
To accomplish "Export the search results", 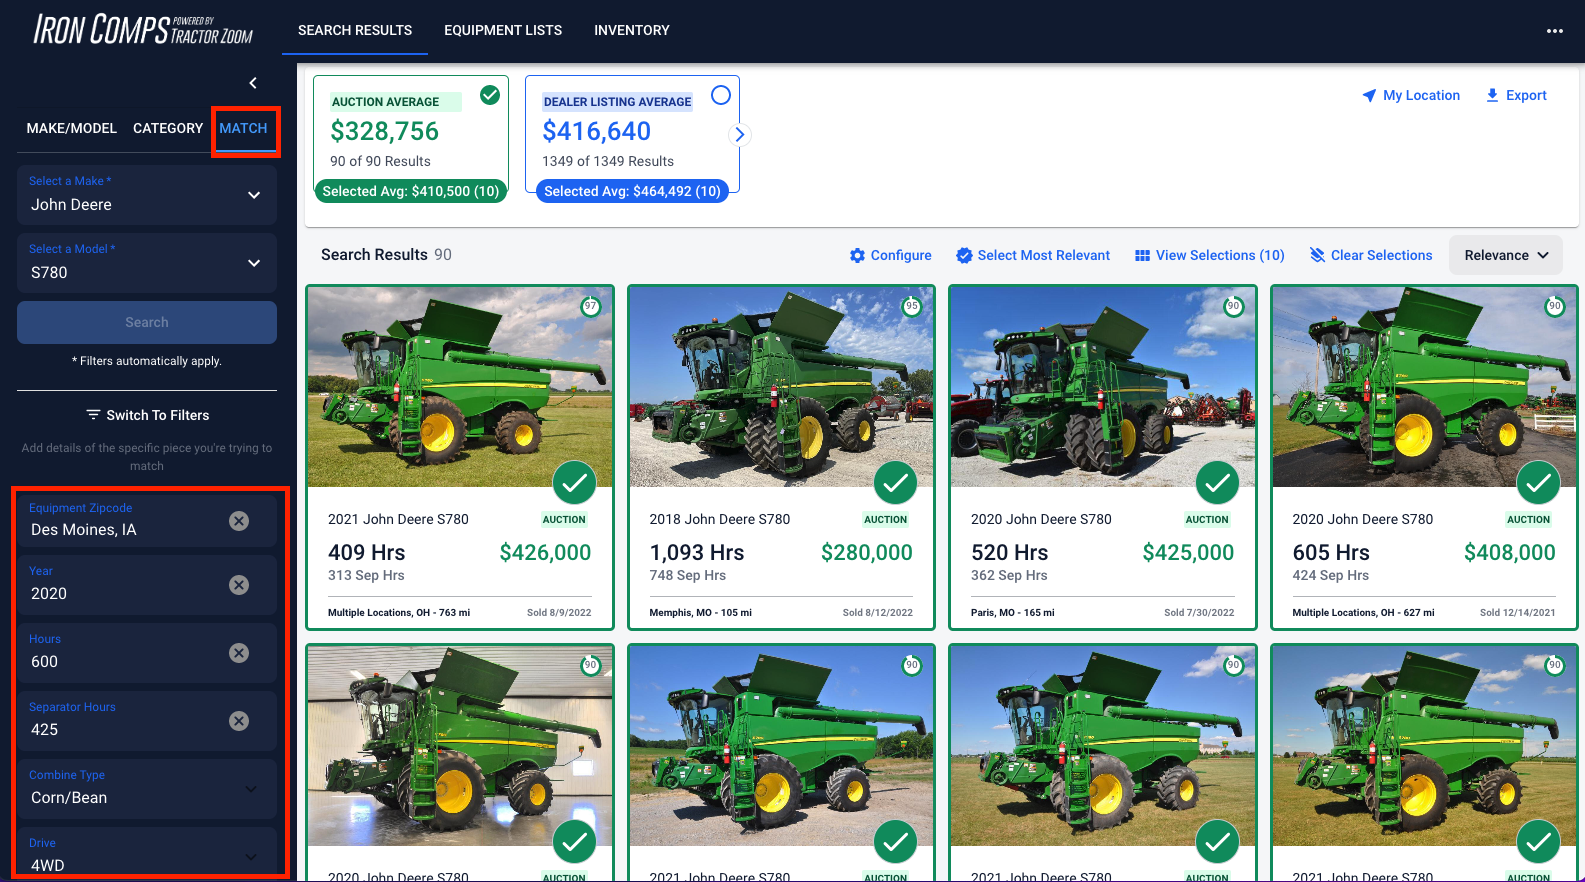I will [x=1516, y=95].
